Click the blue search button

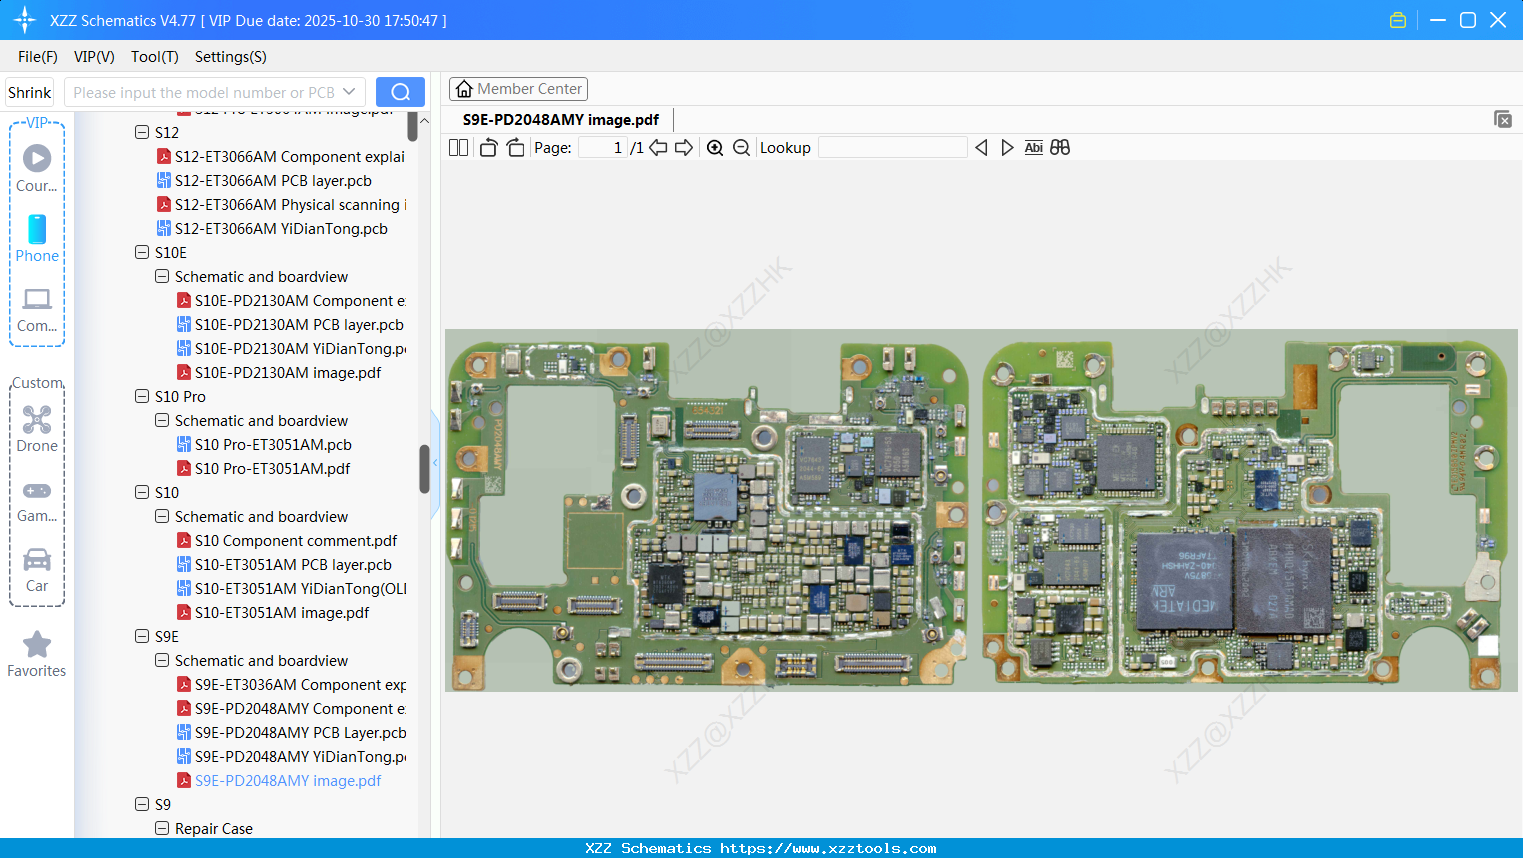point(400,92)
